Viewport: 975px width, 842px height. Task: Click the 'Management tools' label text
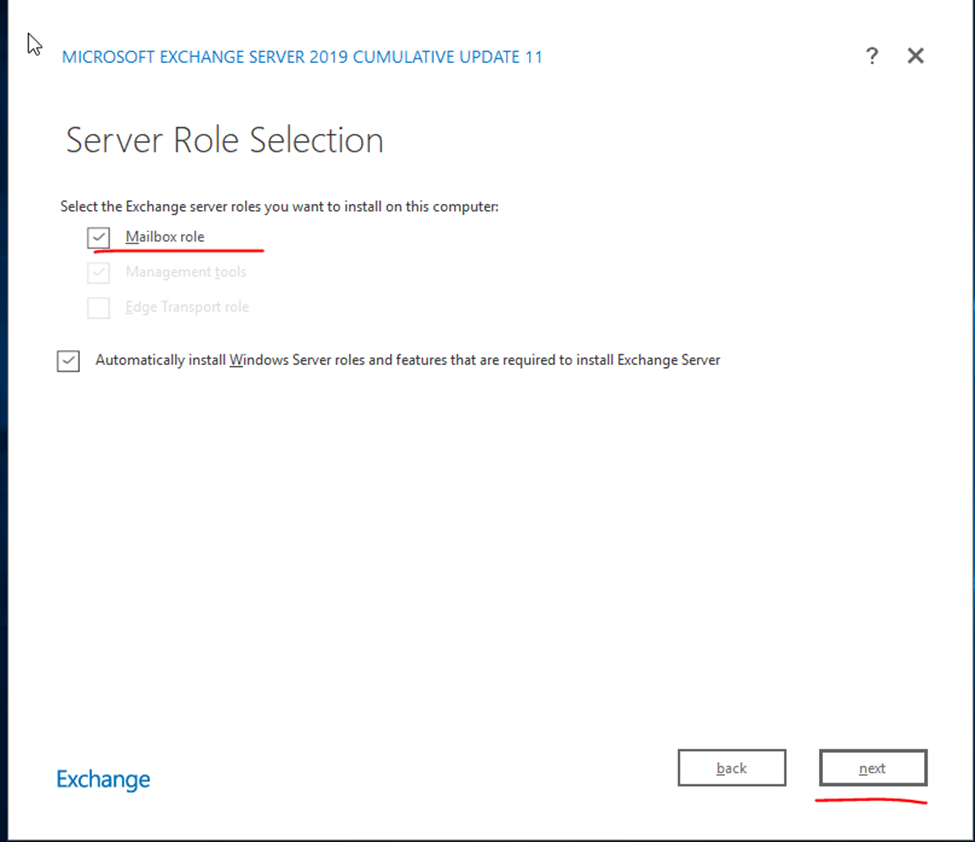tap(185, 272)
